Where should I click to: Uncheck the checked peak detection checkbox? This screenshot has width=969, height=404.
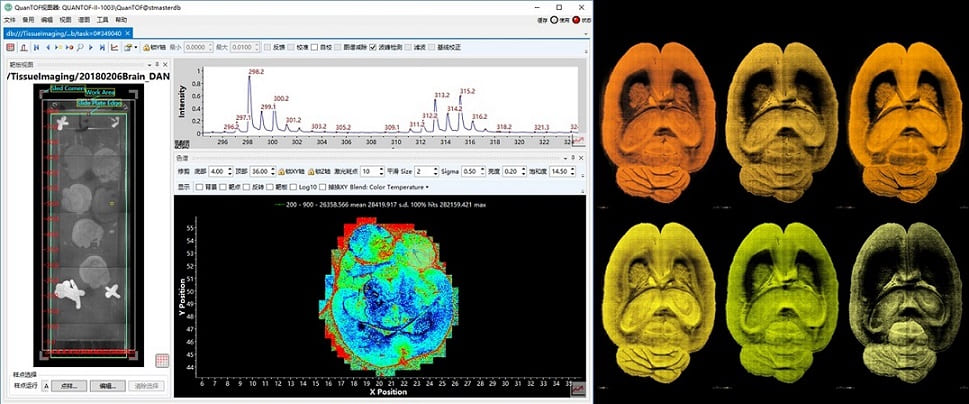373,48
